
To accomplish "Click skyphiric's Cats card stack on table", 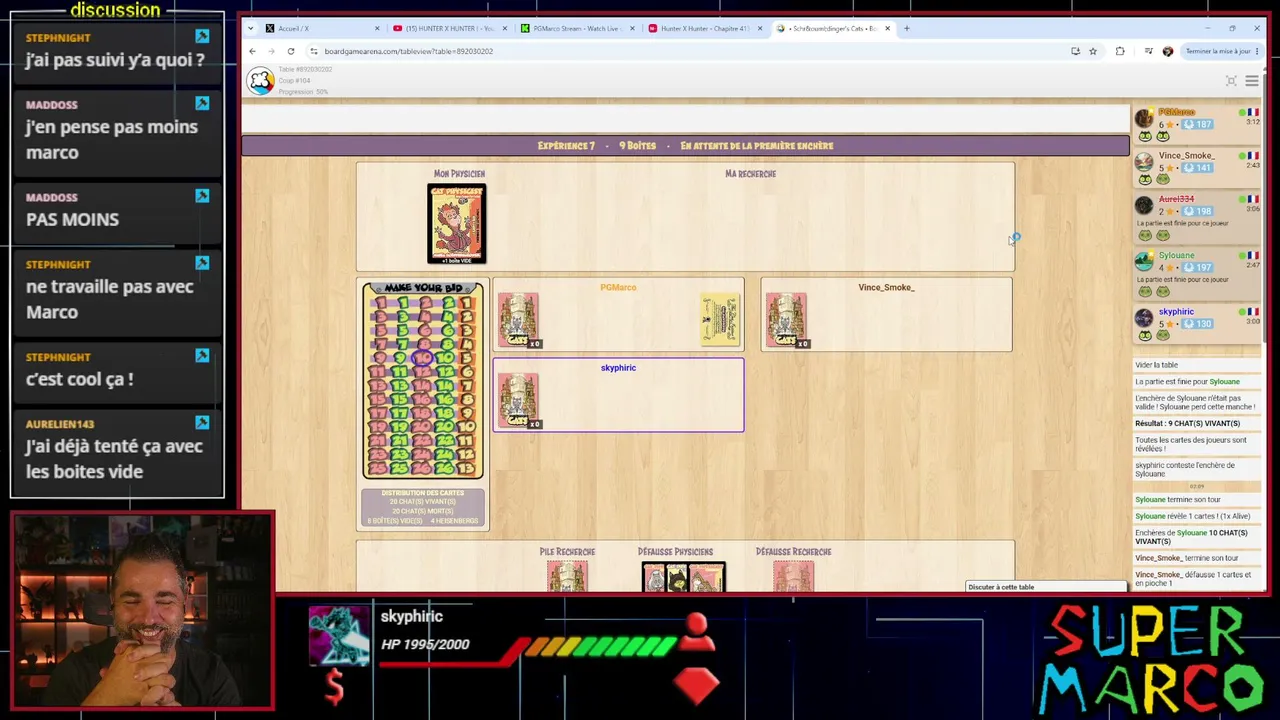I will click(x=518, y=400).
